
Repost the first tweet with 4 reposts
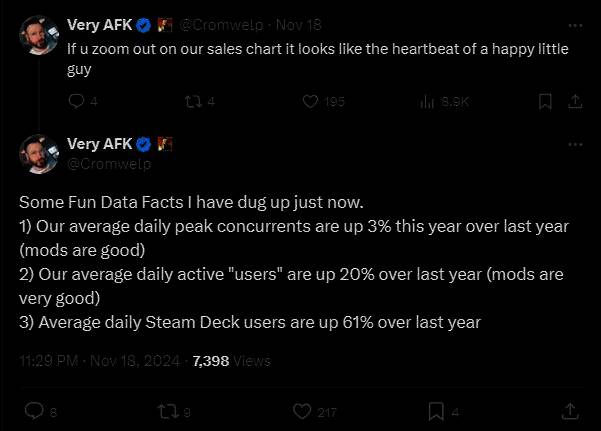tap(193, 101)
